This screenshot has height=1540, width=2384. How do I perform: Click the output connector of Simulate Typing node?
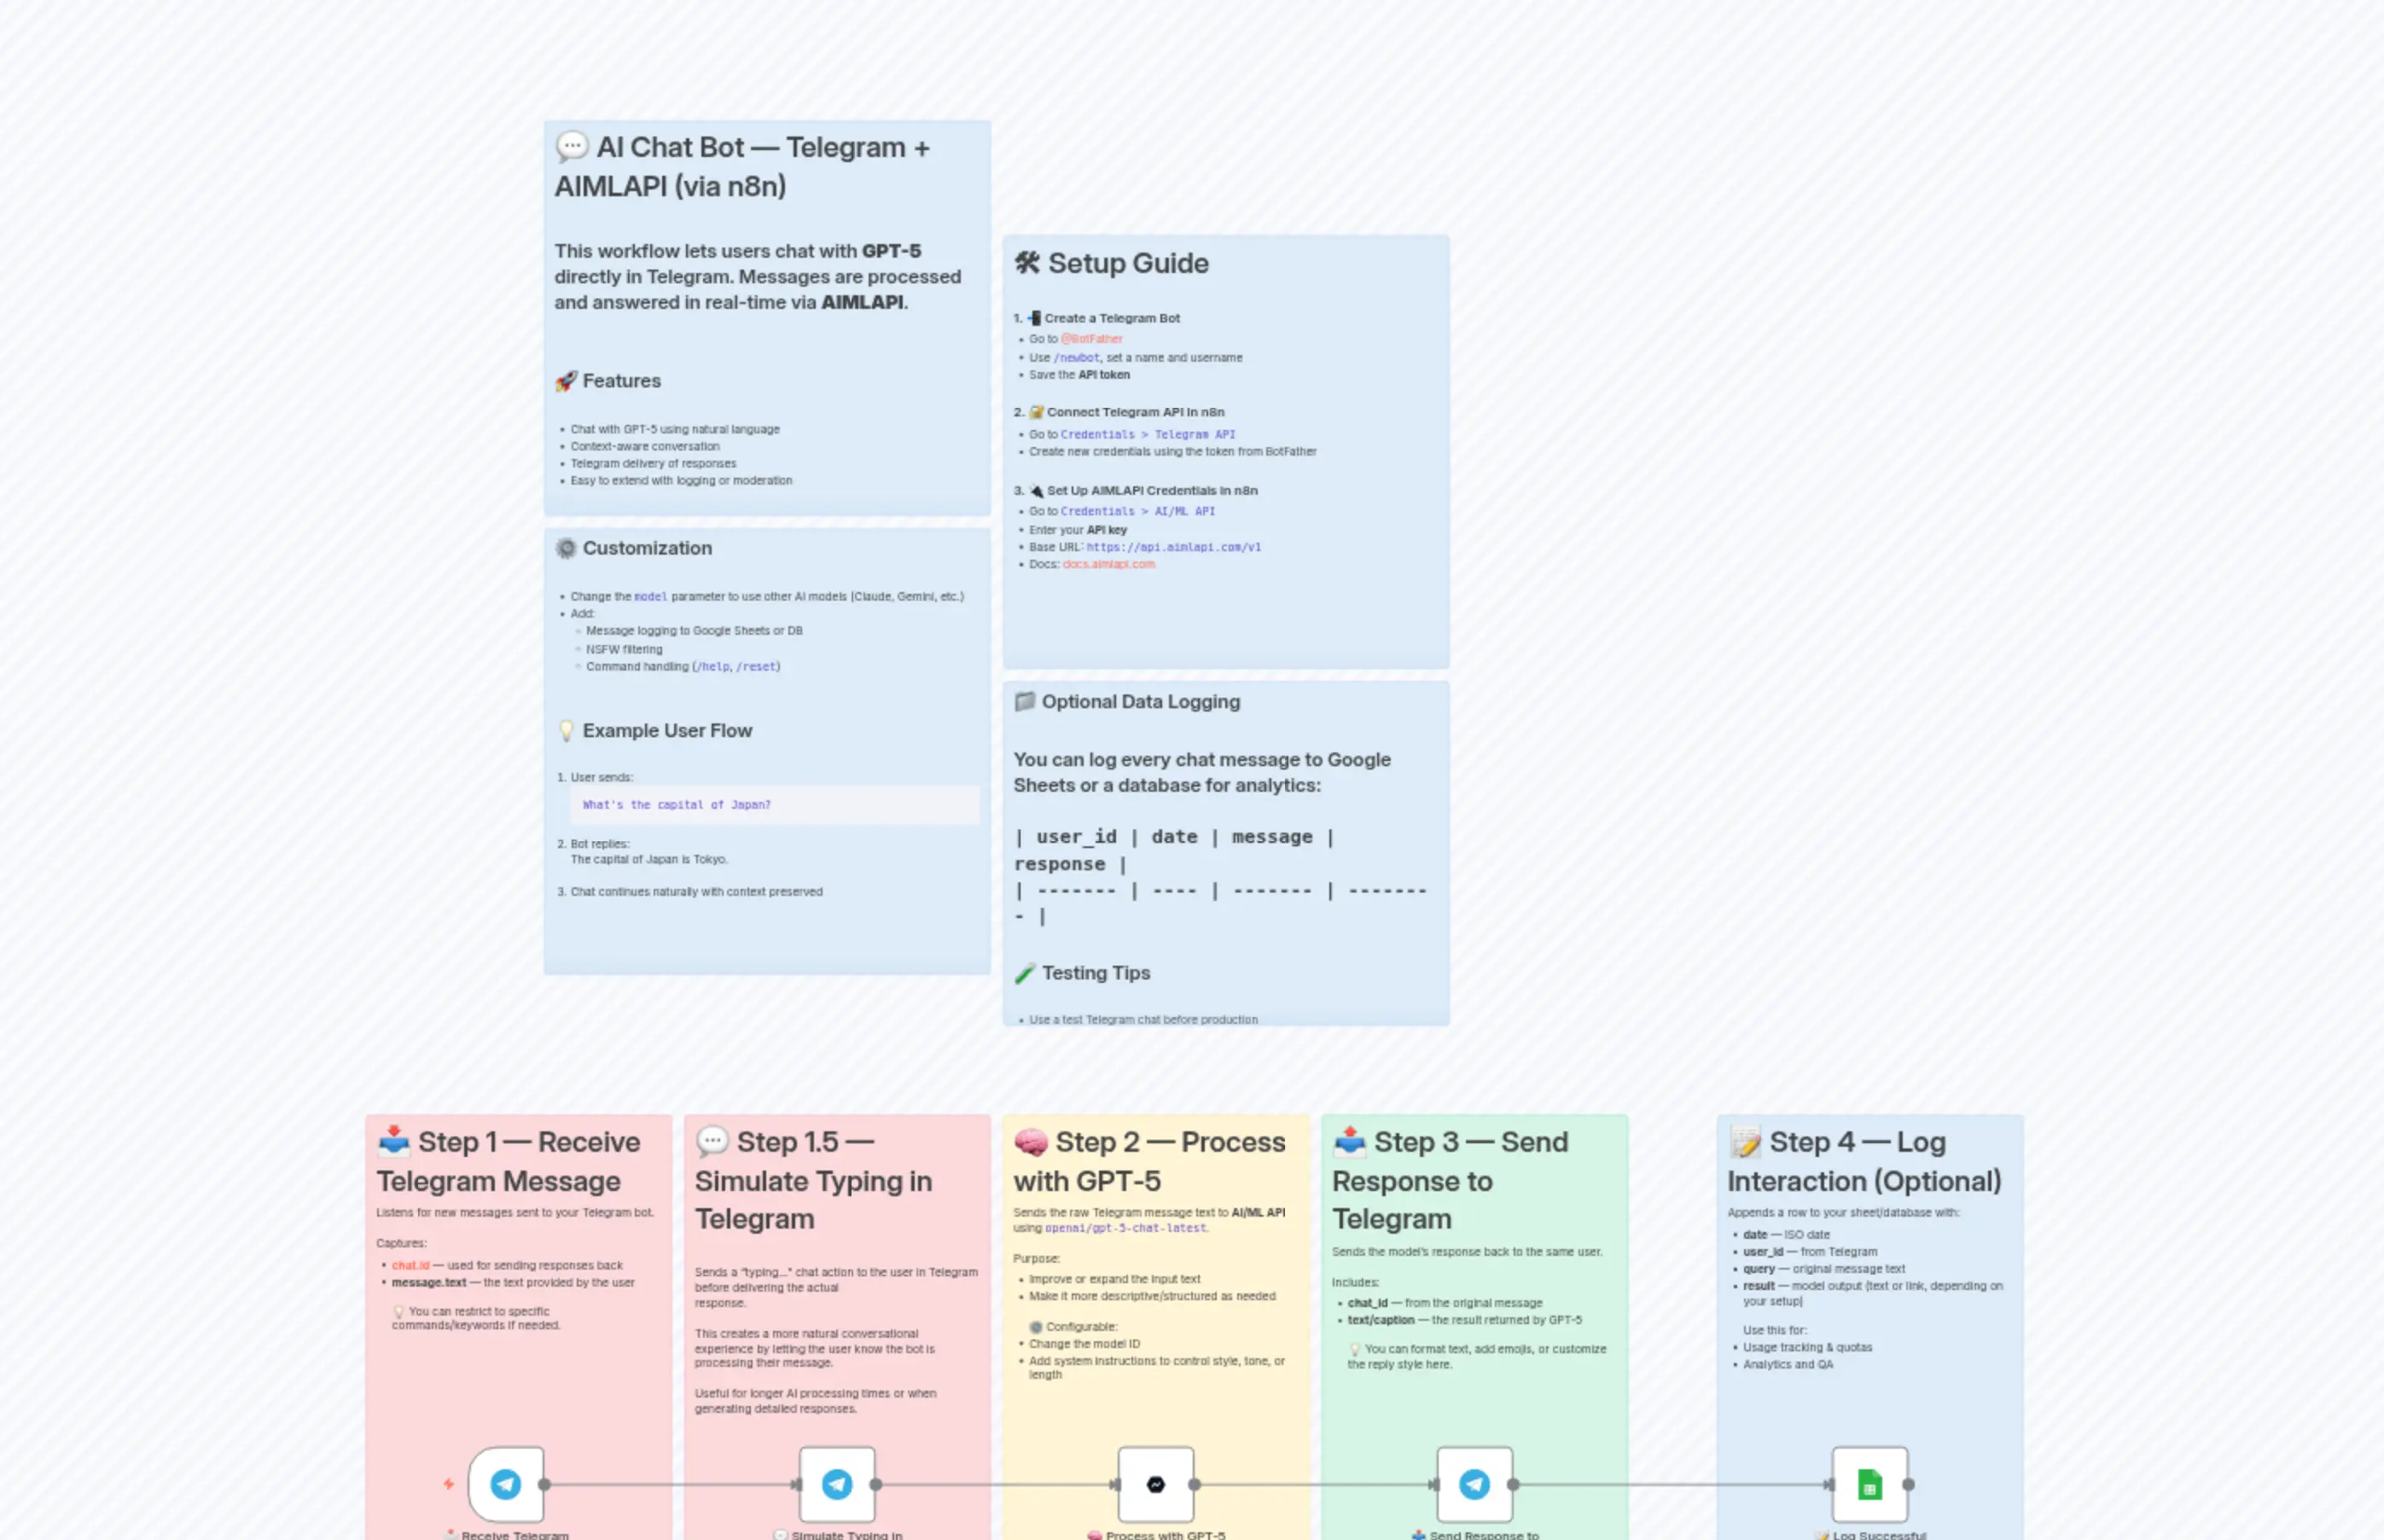[x=875, y=1484]
